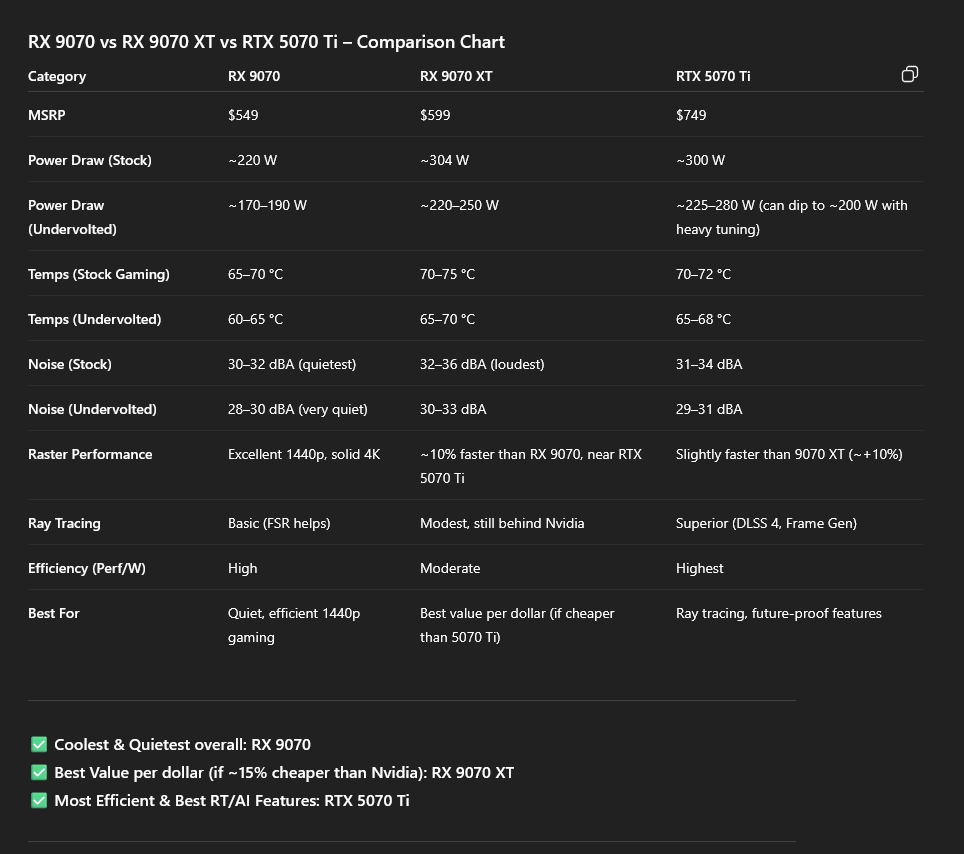Click the RTX 5070 Ti column header
Viewport: 964px width, 854px height.
713,76
